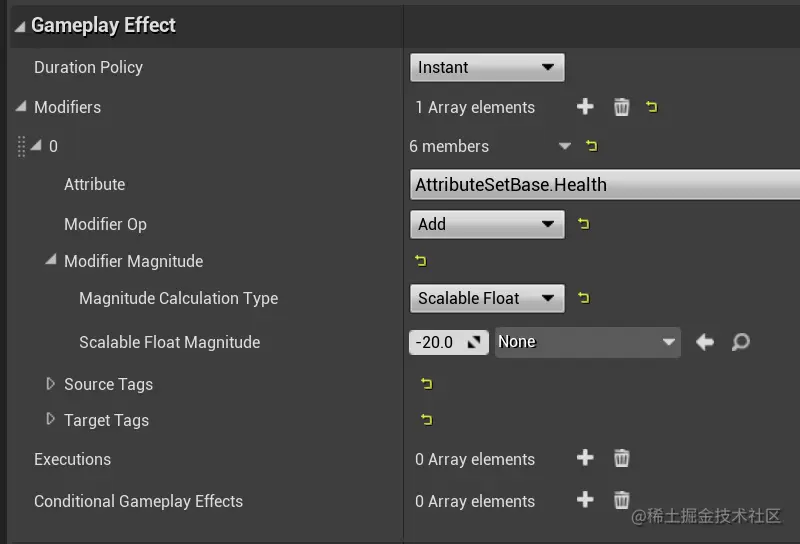Open the Modifier Op Add dropdown
This screenshot has width=800, height=544.
pyautogui.click(x=487, y=224)
